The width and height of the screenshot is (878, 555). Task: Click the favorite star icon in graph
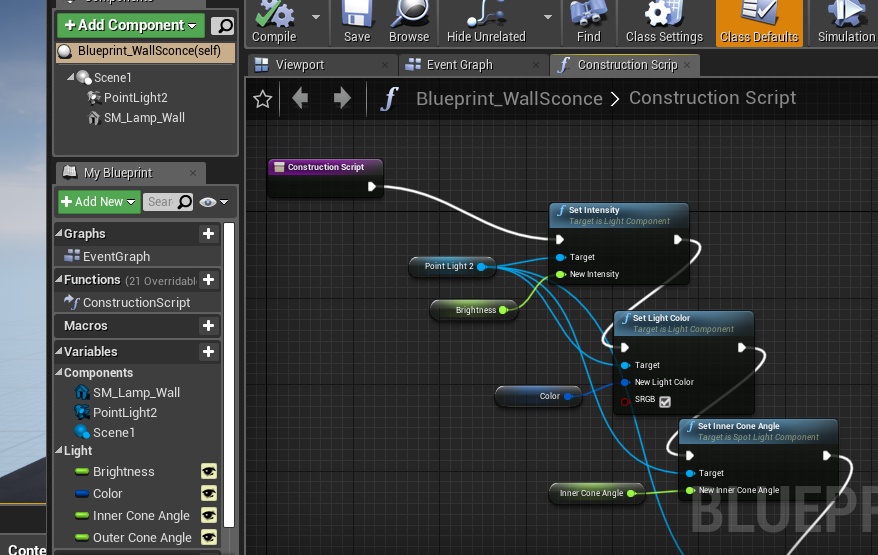click(263, 99)
